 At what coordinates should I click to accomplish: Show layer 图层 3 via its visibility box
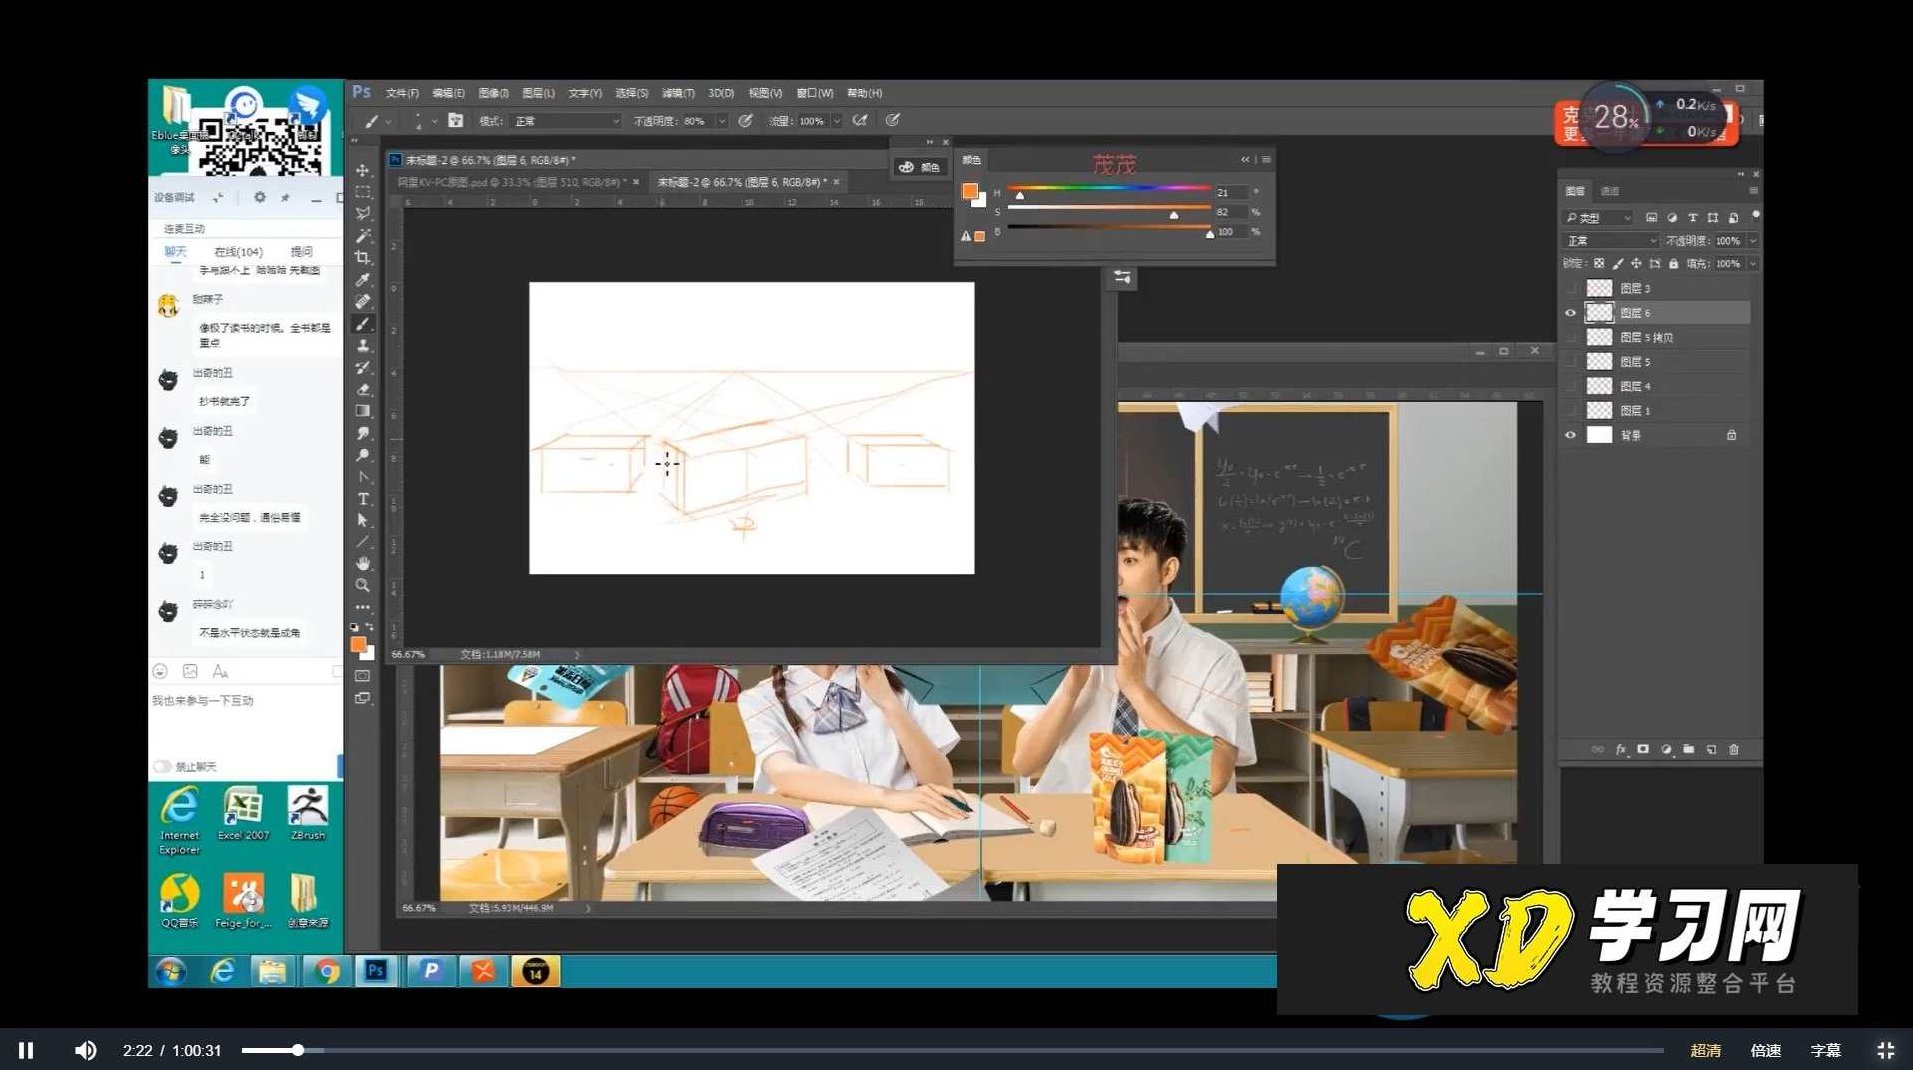pyautogui.click(x=1570, y=288)
